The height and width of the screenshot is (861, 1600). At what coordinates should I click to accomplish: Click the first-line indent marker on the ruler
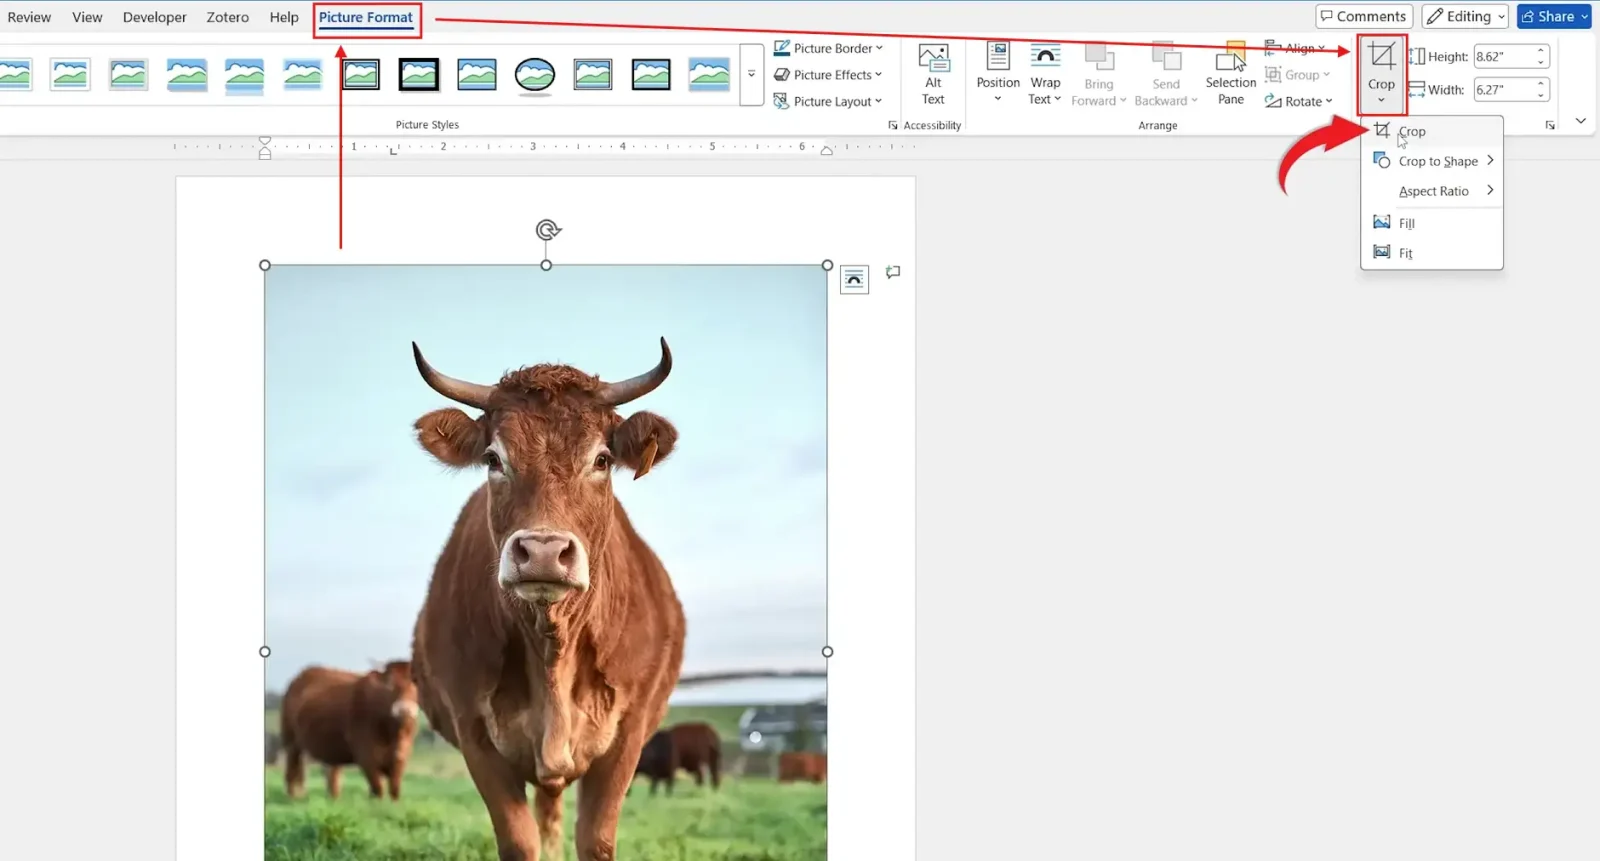265,142
